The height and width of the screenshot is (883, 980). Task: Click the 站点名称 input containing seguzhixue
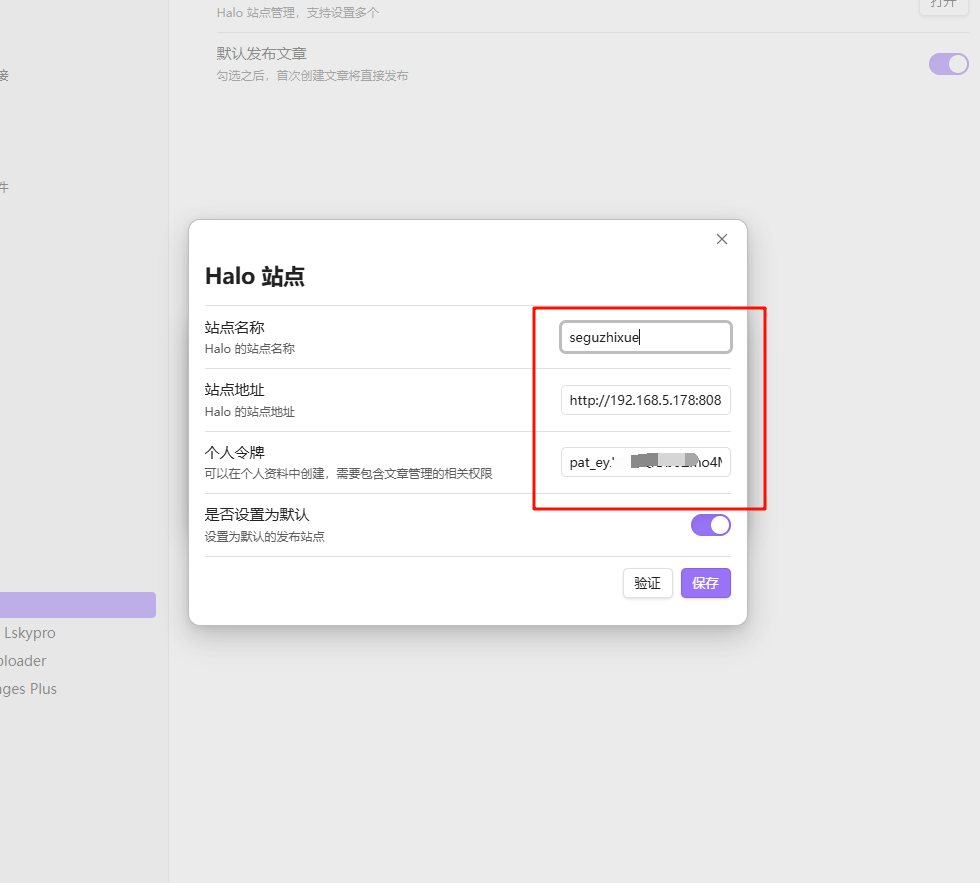(x=645, y=337)
